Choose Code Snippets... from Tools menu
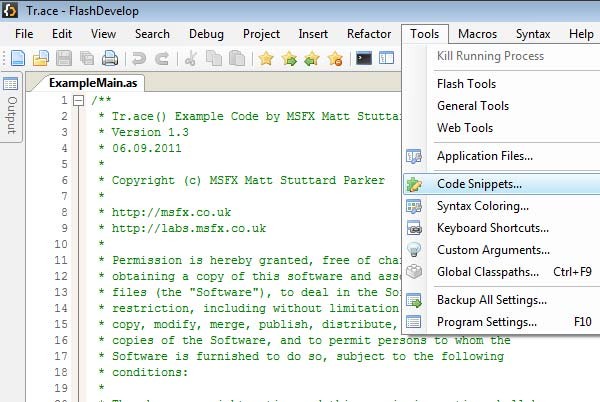Screen dimensions: 600x402 tap(502, 184)
